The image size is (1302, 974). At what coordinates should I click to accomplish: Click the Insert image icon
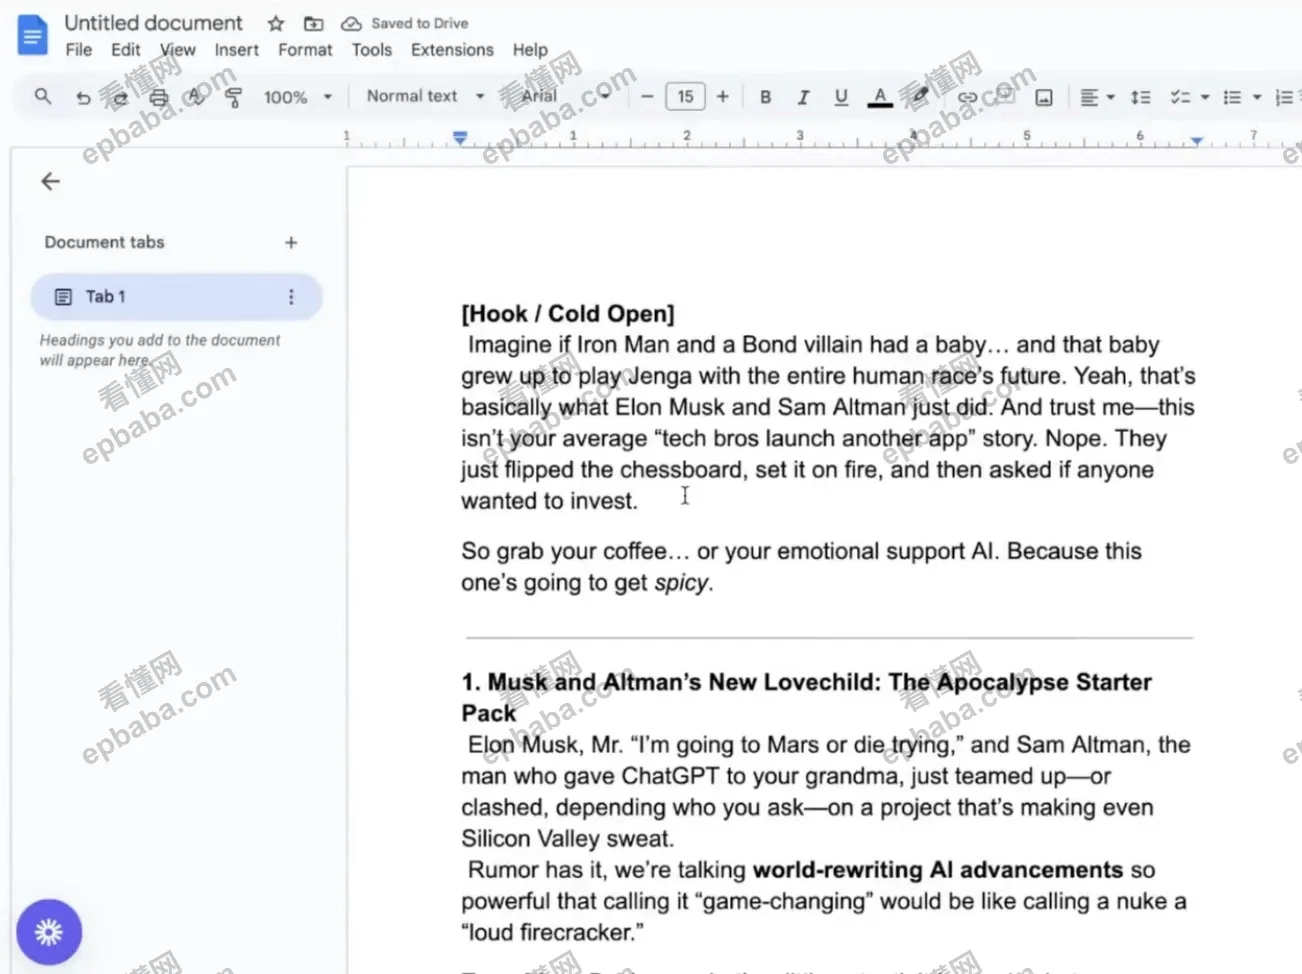click(1044, 97)
